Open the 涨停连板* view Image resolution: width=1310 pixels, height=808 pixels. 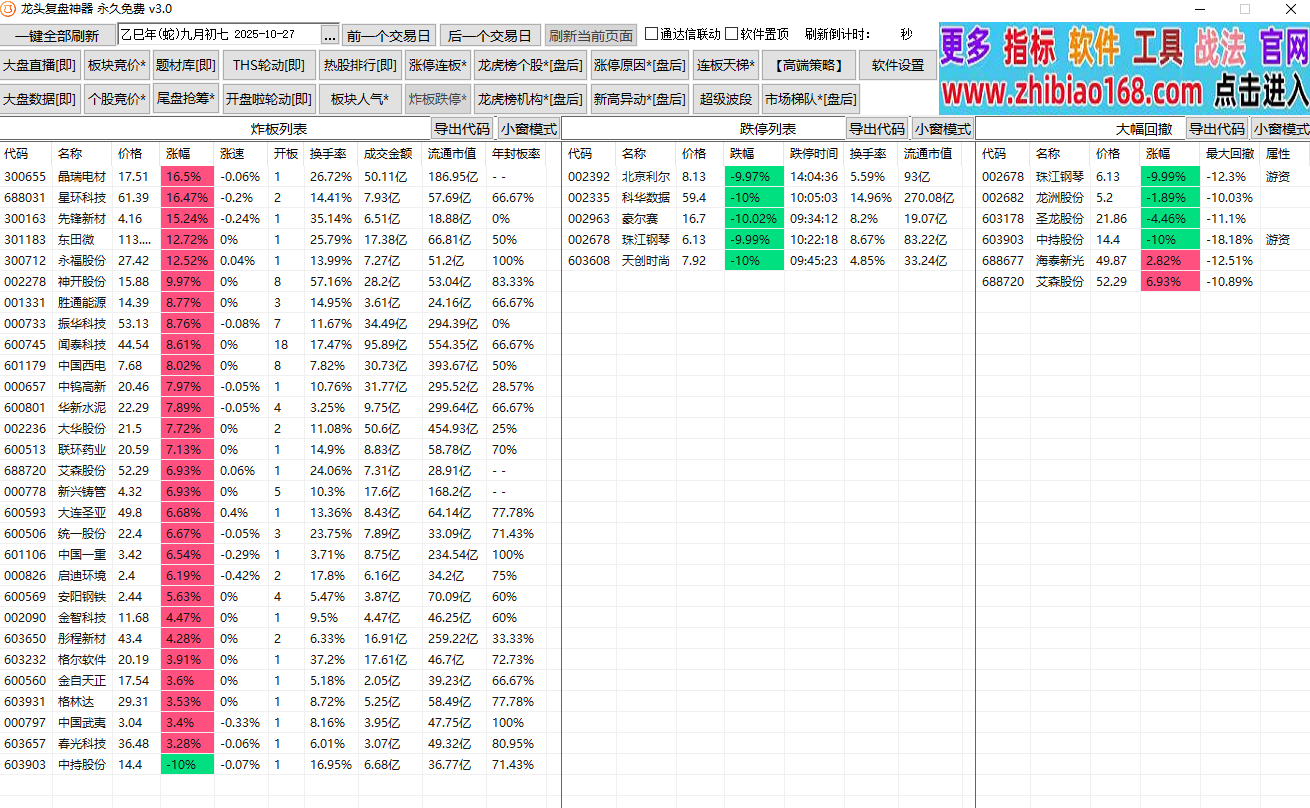[x=437, y=66]
